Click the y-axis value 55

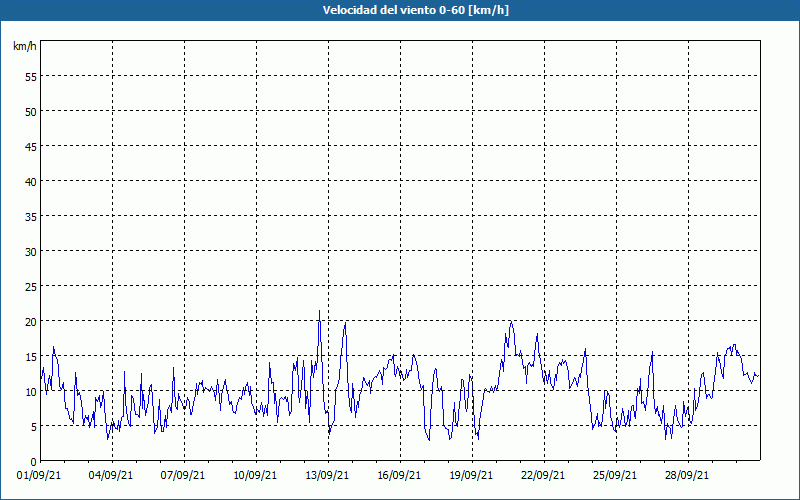click(31, 77)
